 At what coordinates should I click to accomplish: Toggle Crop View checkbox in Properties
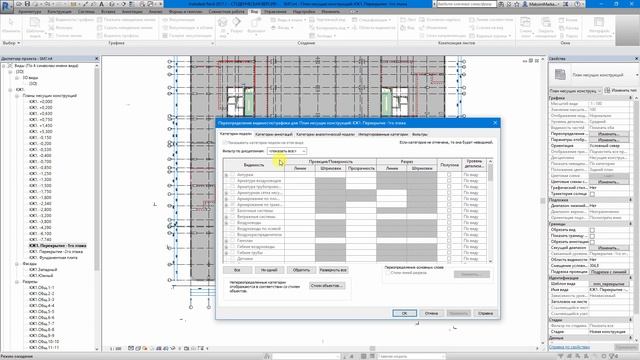pyautogui.click(x=592, y=230)
